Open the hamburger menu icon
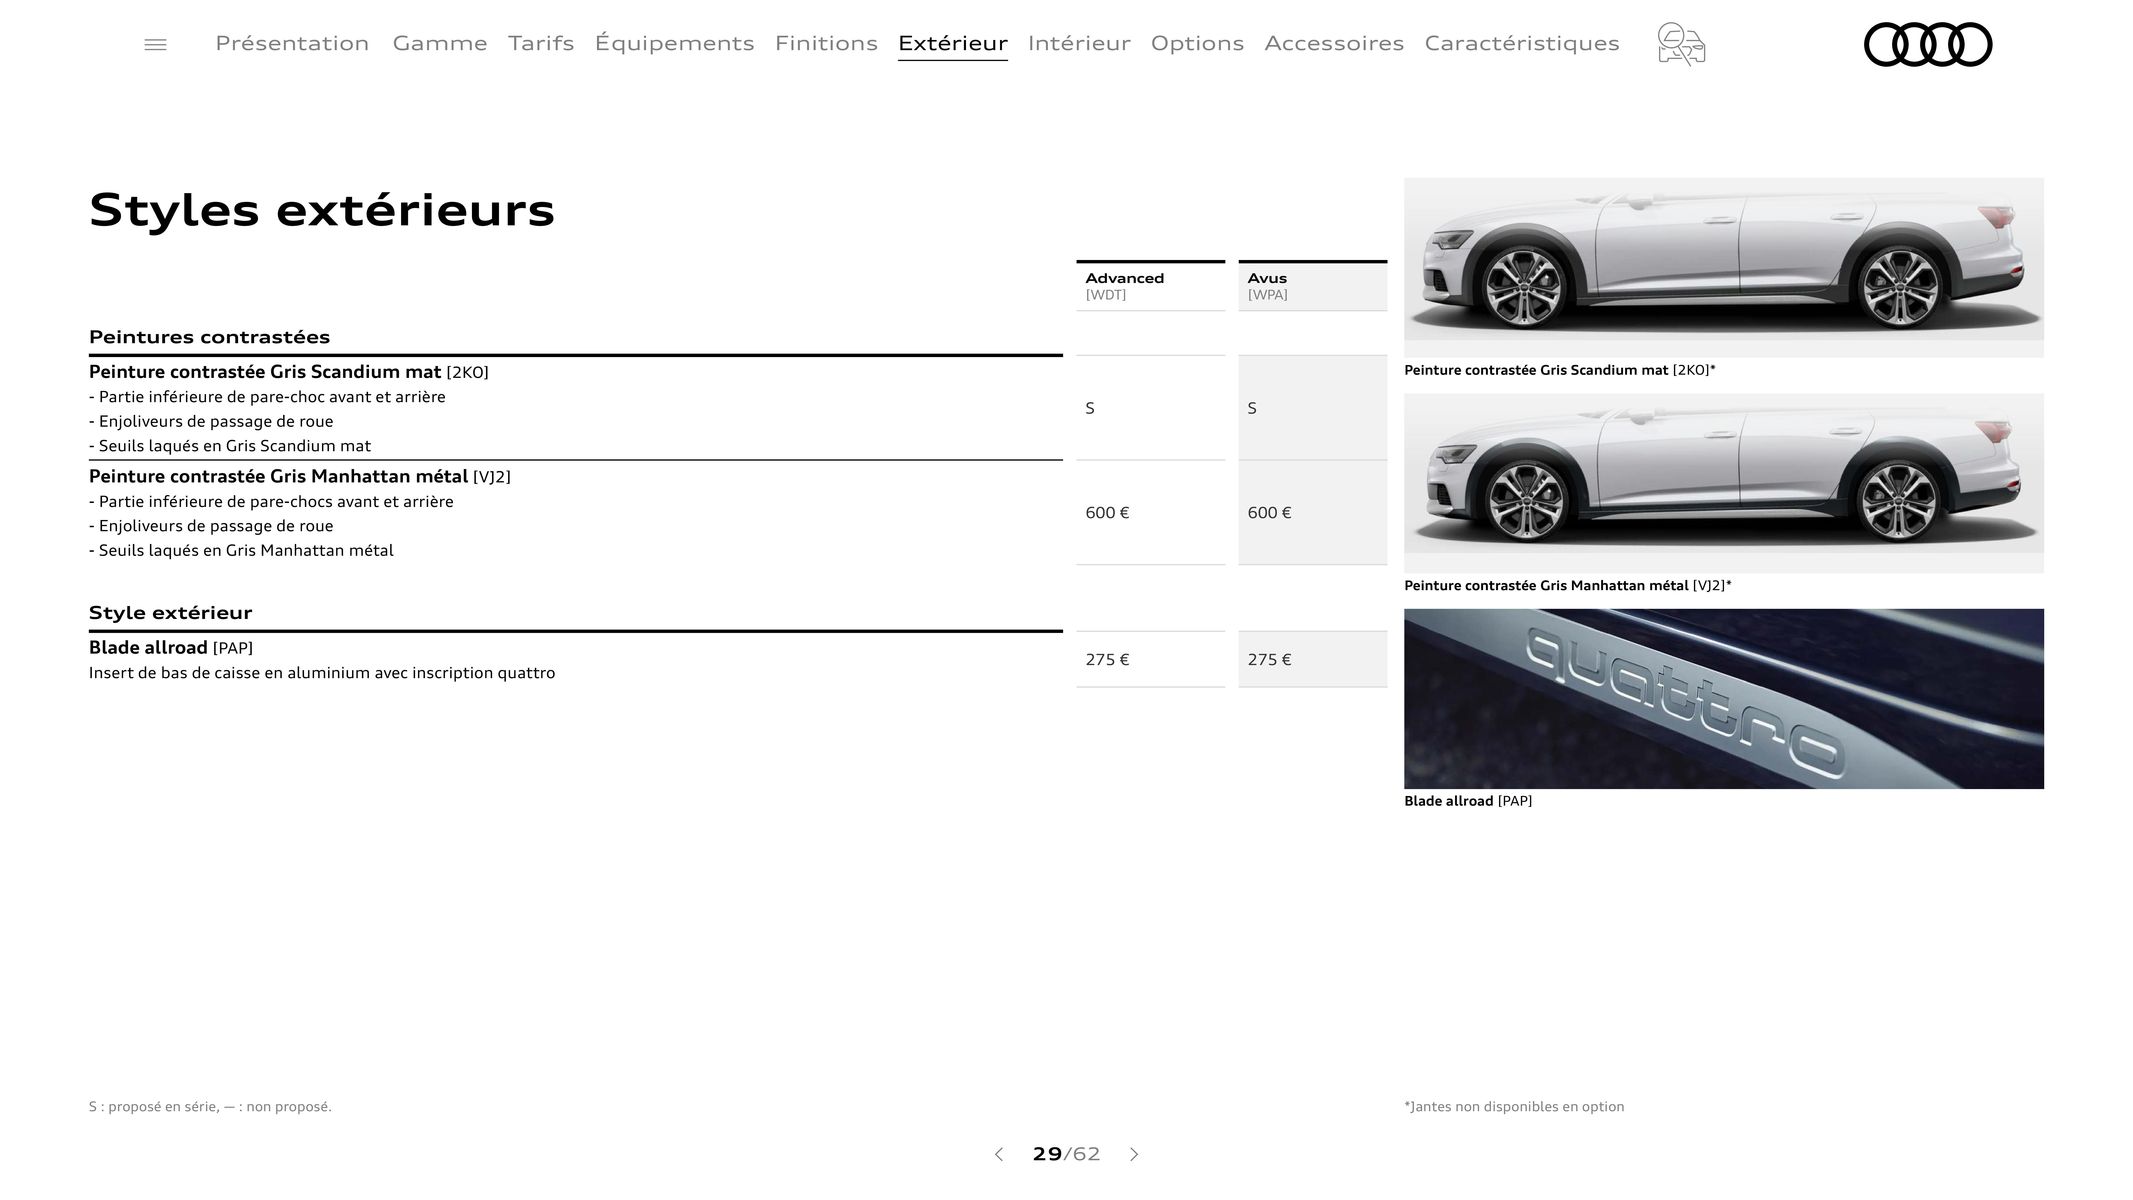The image size is (2133, 1200). (155, 45)
